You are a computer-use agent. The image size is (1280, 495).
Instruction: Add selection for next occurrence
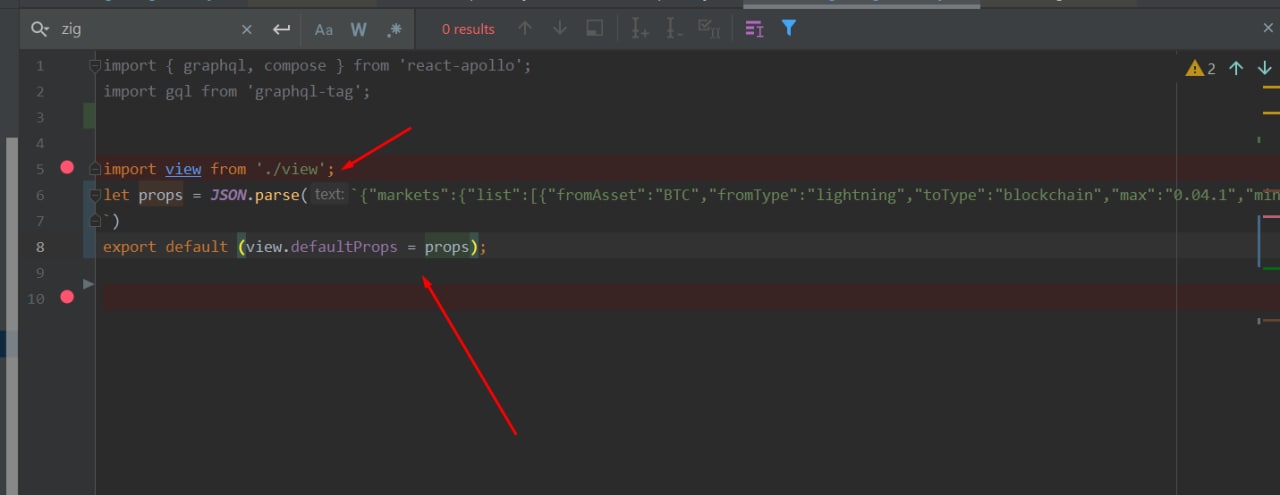click(641, 29)
